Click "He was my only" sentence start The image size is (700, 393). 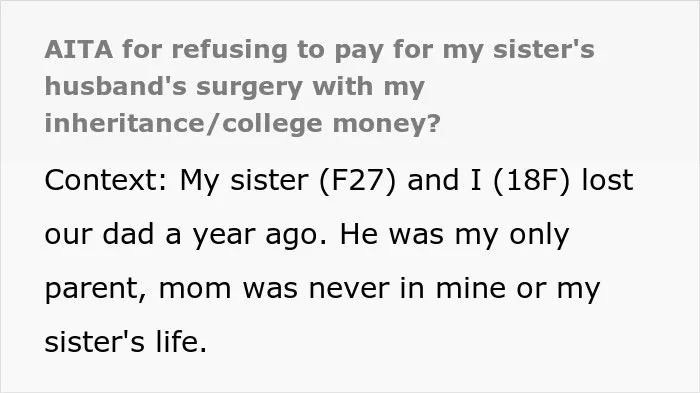[x=454, y=235]
